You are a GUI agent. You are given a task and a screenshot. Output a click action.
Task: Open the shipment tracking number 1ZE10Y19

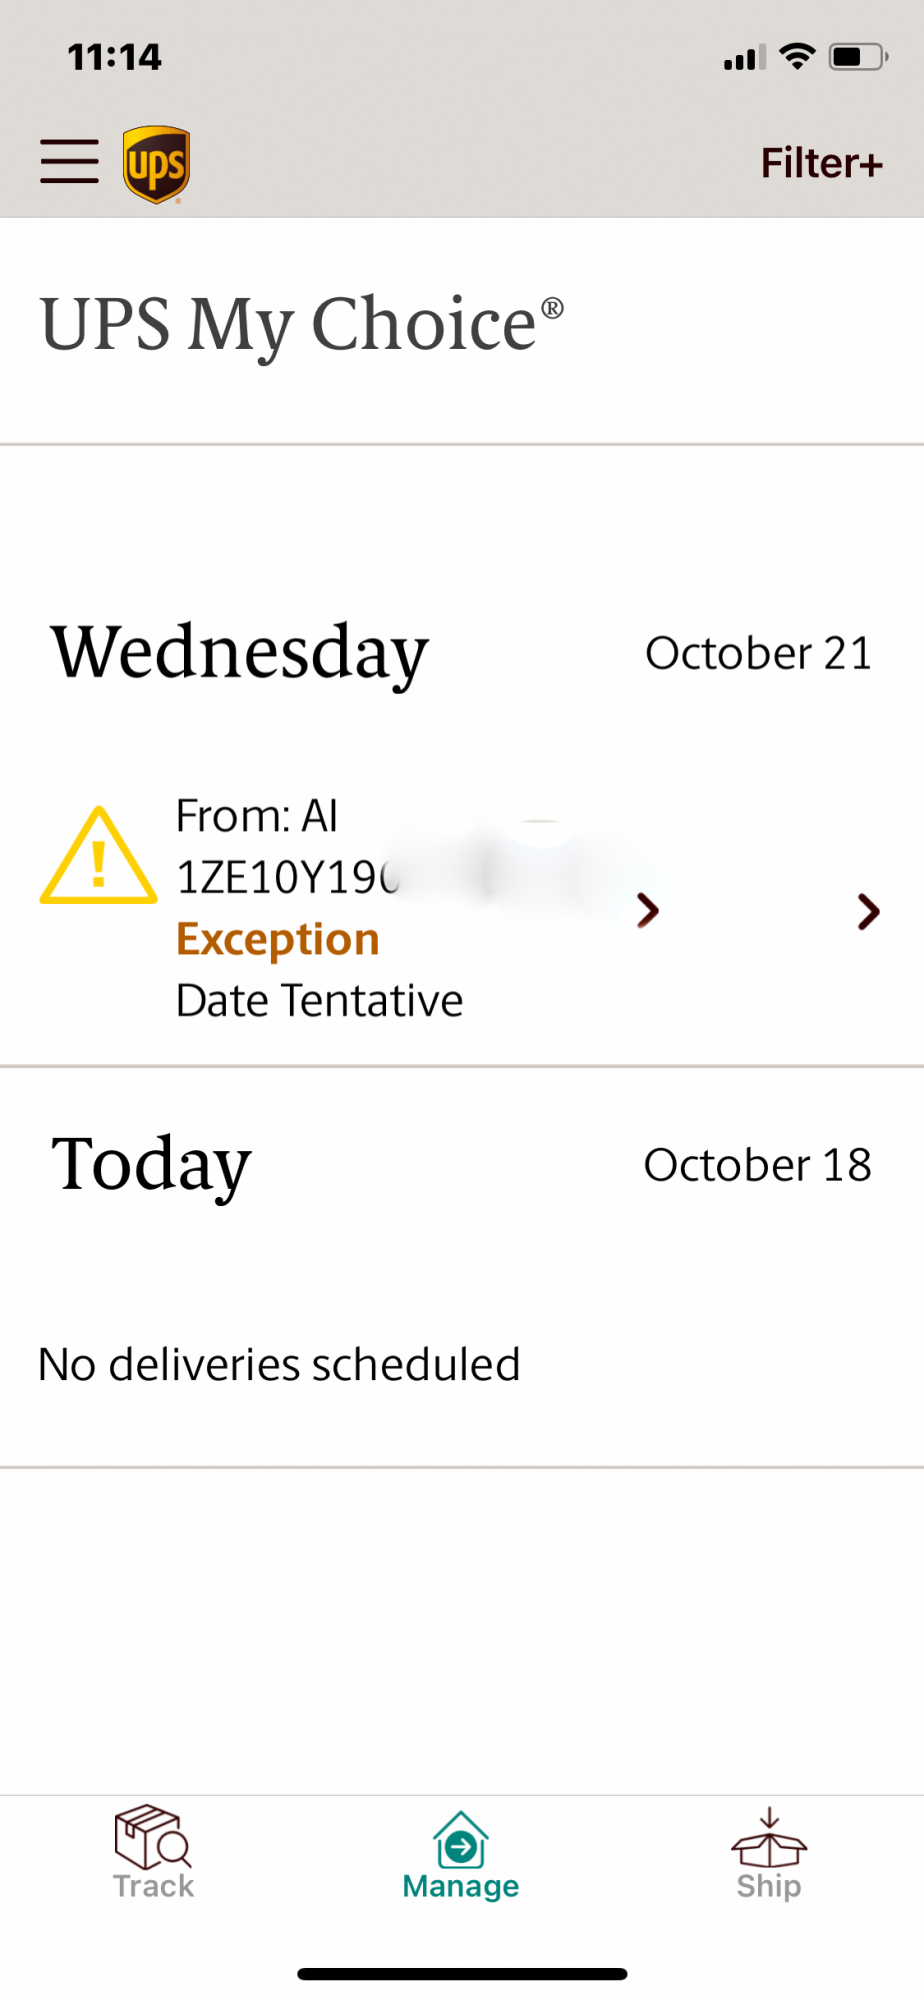click(x=288, y=877)
